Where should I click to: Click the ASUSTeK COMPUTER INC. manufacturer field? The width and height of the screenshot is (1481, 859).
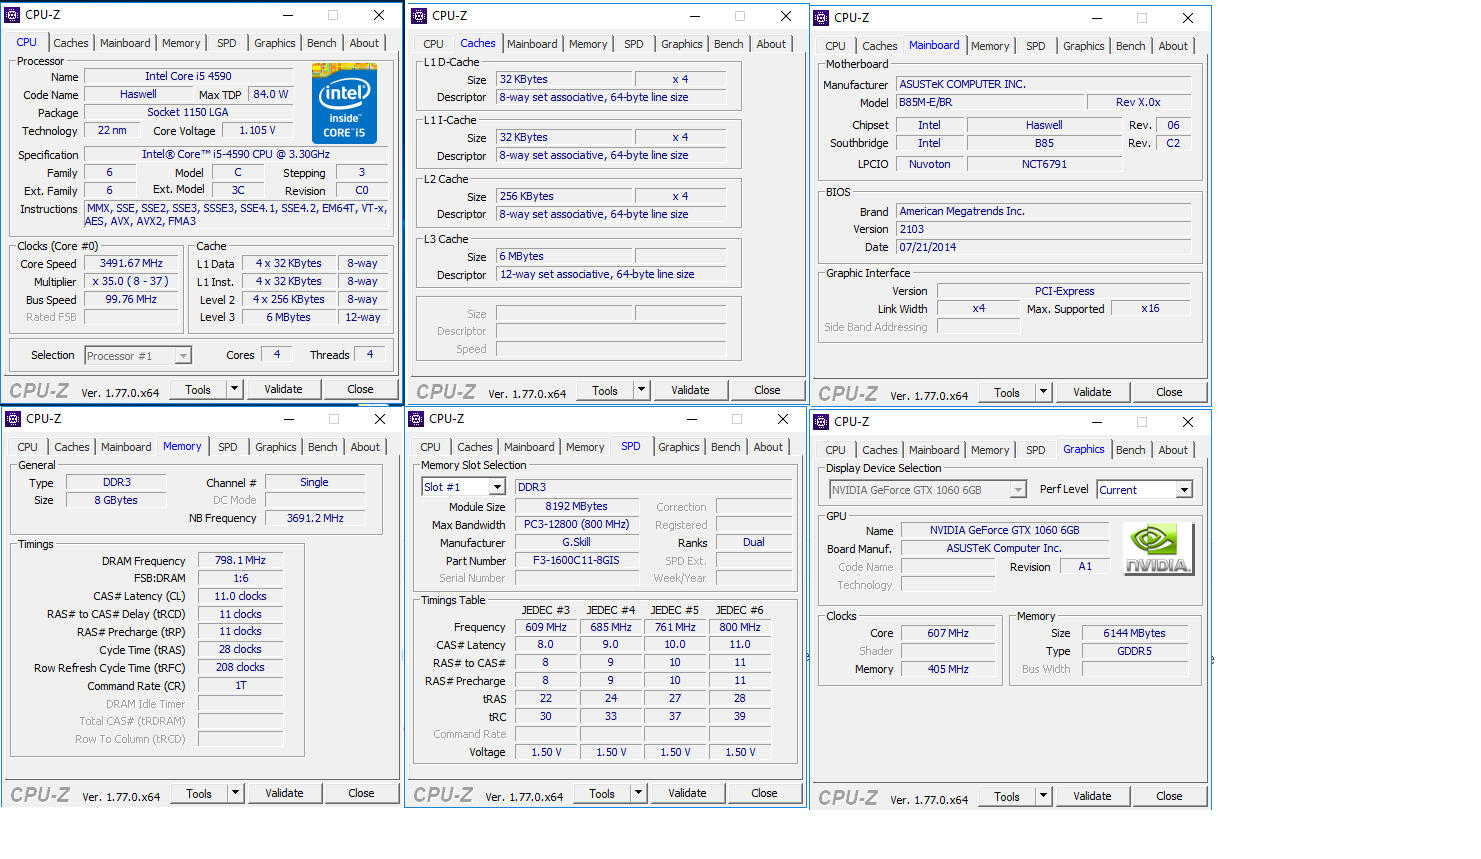(x=1043, y=84)
